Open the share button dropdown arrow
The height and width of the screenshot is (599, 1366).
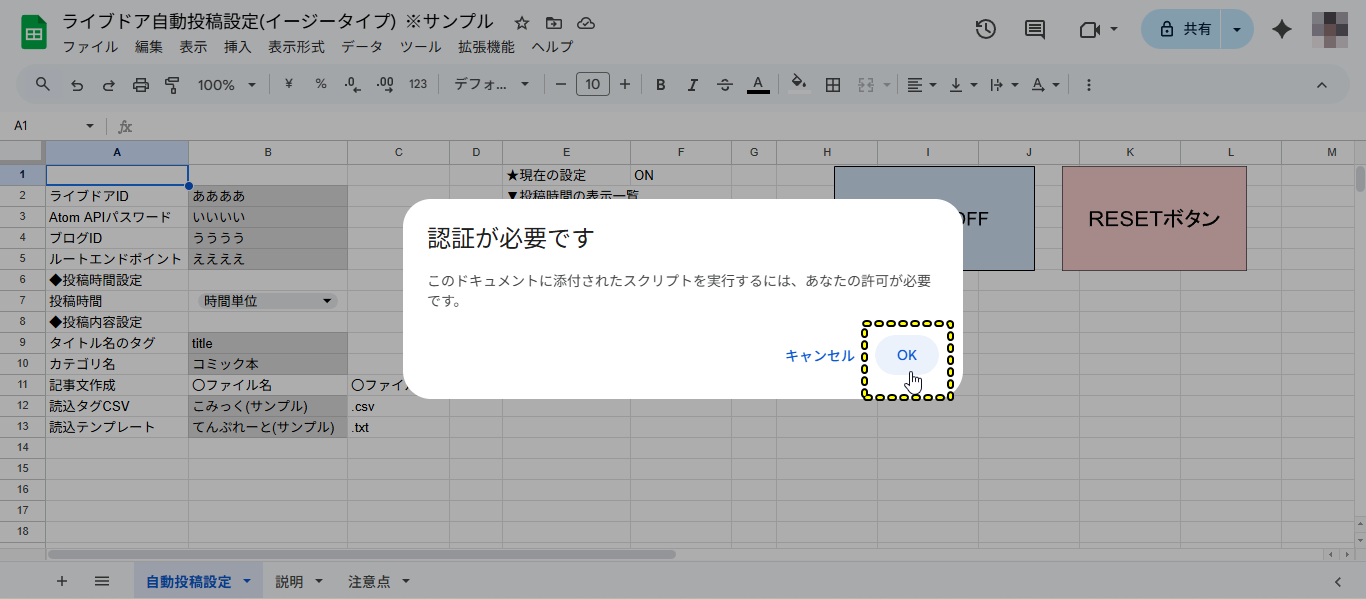tap(1238, 30)
